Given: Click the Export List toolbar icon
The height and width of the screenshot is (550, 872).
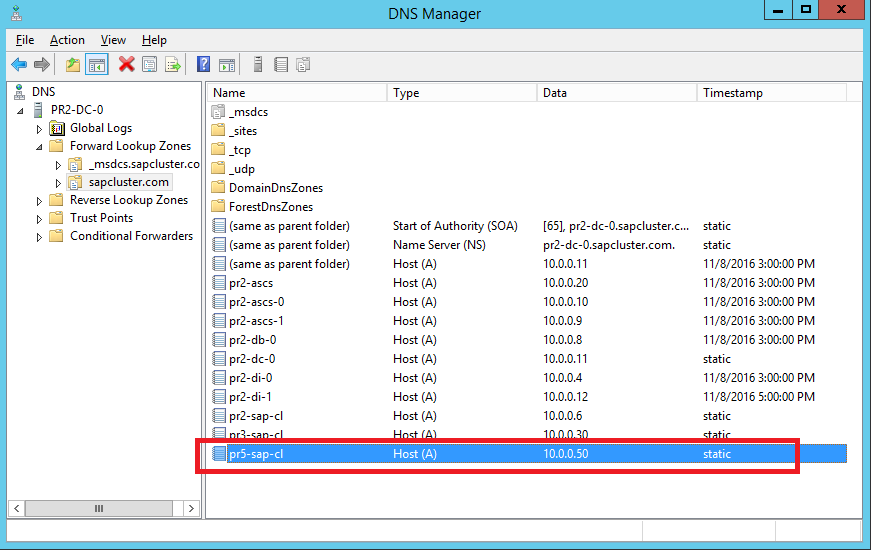Looking at the screenshot, I should click(173, 65).
